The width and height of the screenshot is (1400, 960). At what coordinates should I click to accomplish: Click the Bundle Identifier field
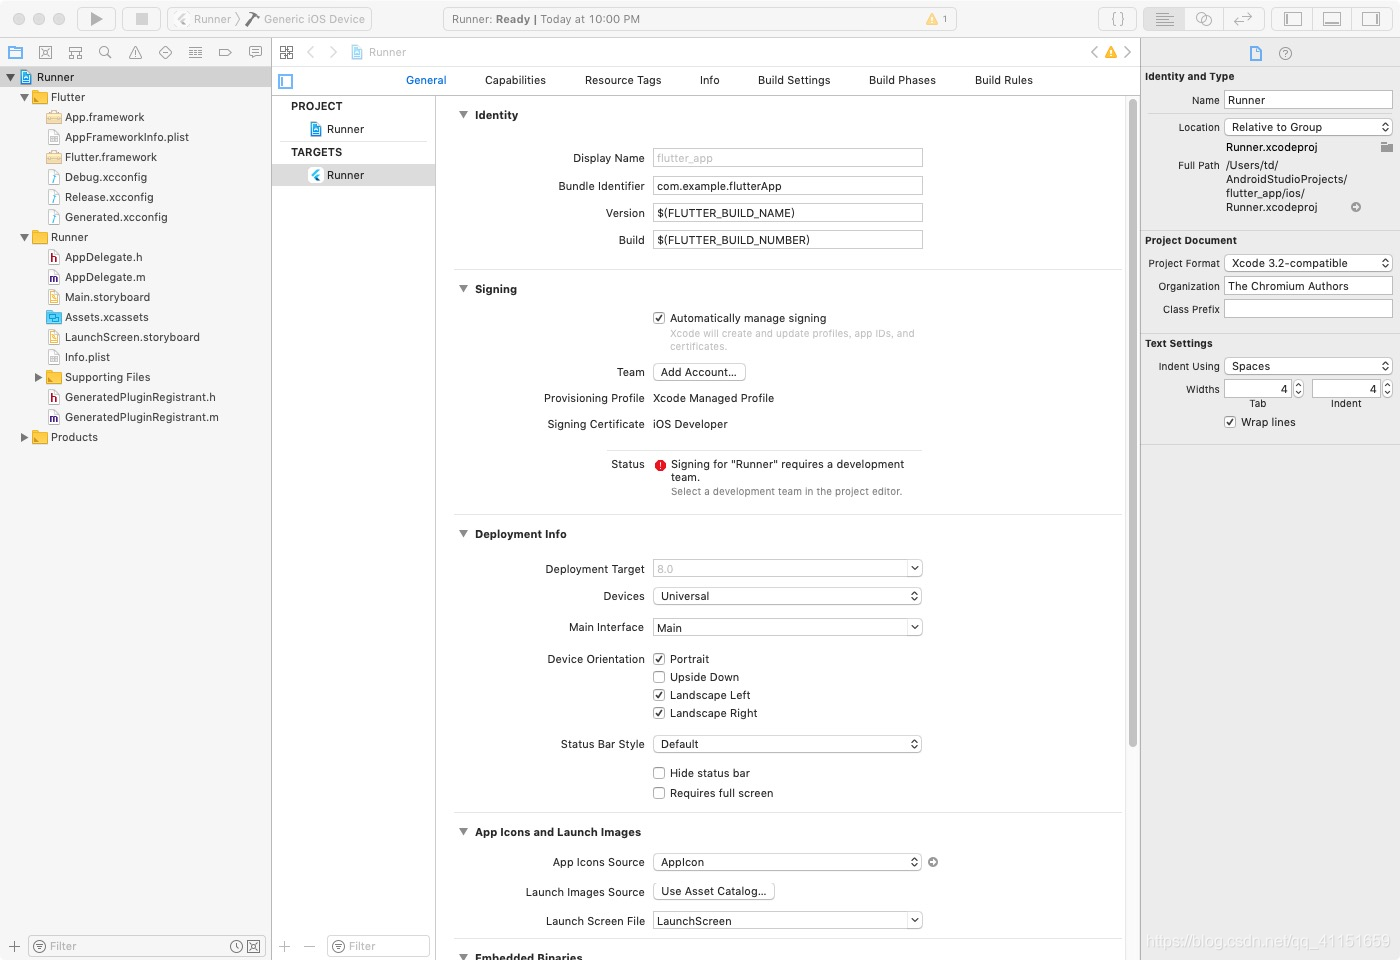pos(787,186)
